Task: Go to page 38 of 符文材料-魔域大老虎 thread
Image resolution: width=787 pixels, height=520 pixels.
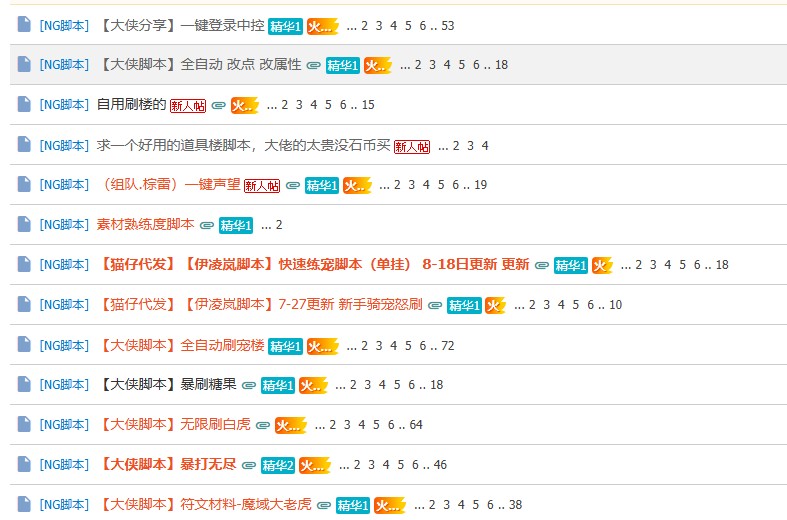Action: click(515, 505)
